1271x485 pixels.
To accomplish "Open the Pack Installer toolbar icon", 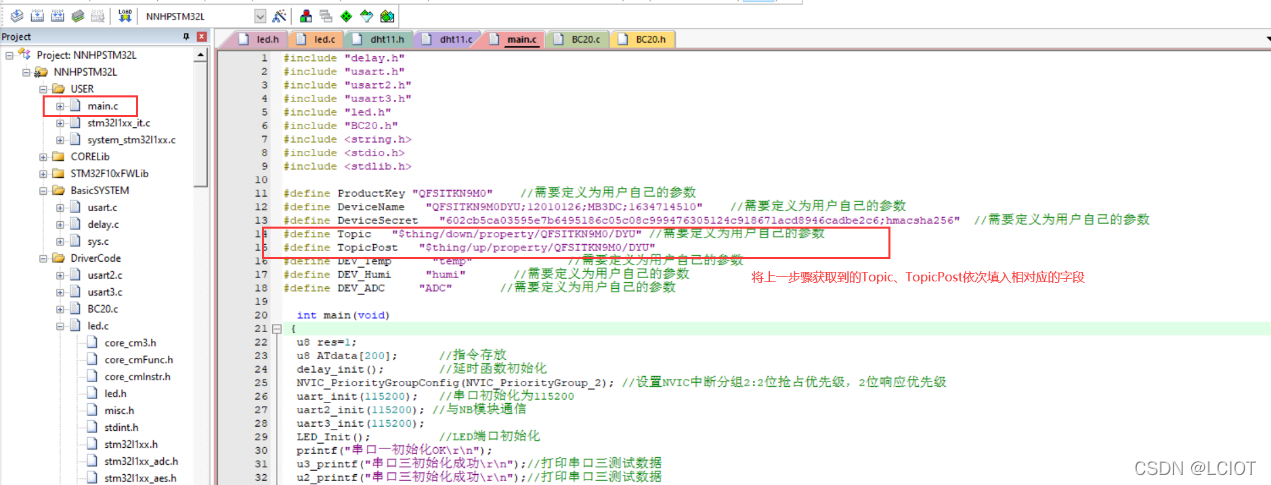I will tap(387, 16).
